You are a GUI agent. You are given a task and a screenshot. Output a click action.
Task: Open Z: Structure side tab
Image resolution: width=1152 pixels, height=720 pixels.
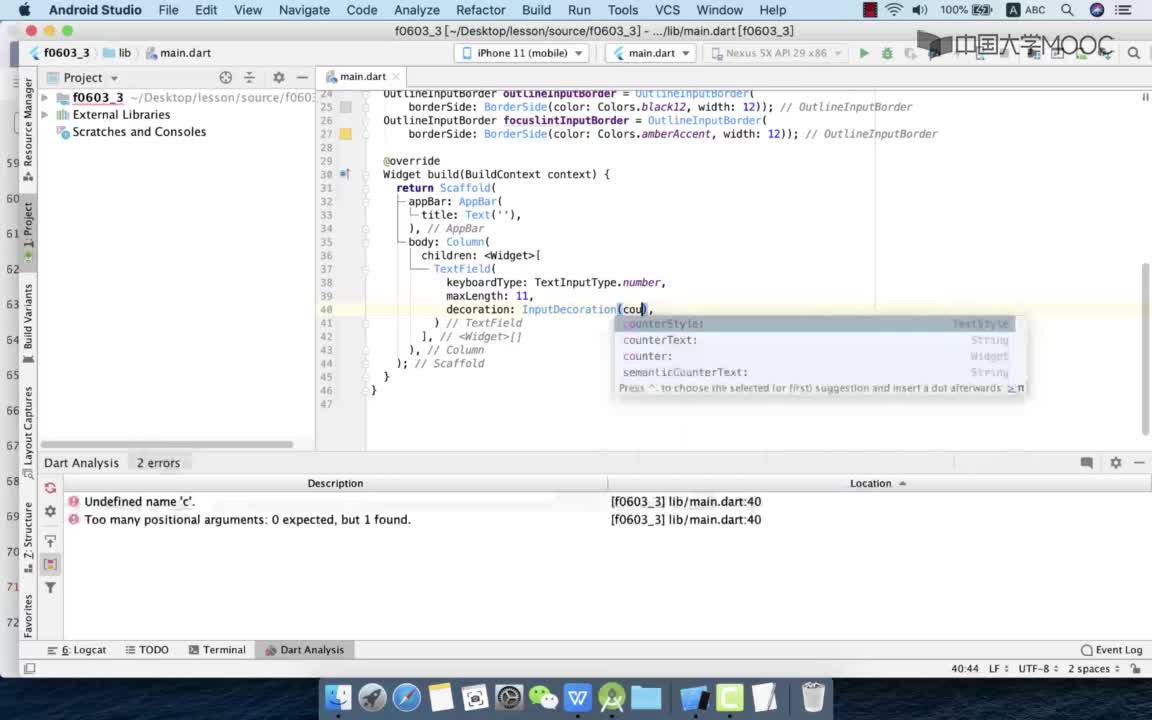[x=28, y=538]
